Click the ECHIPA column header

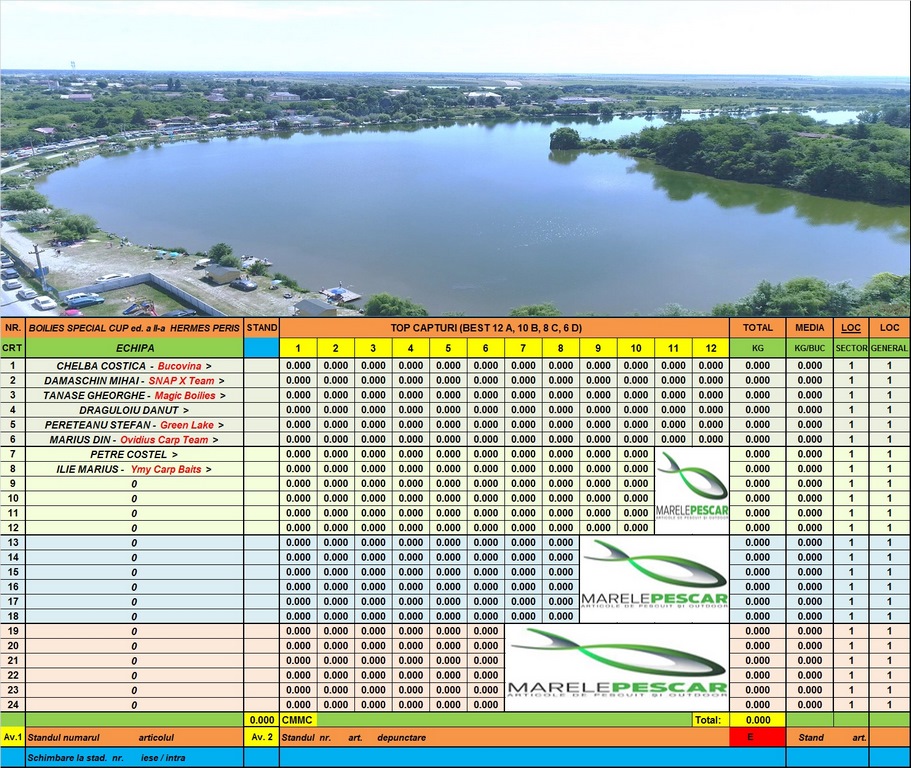134,348
